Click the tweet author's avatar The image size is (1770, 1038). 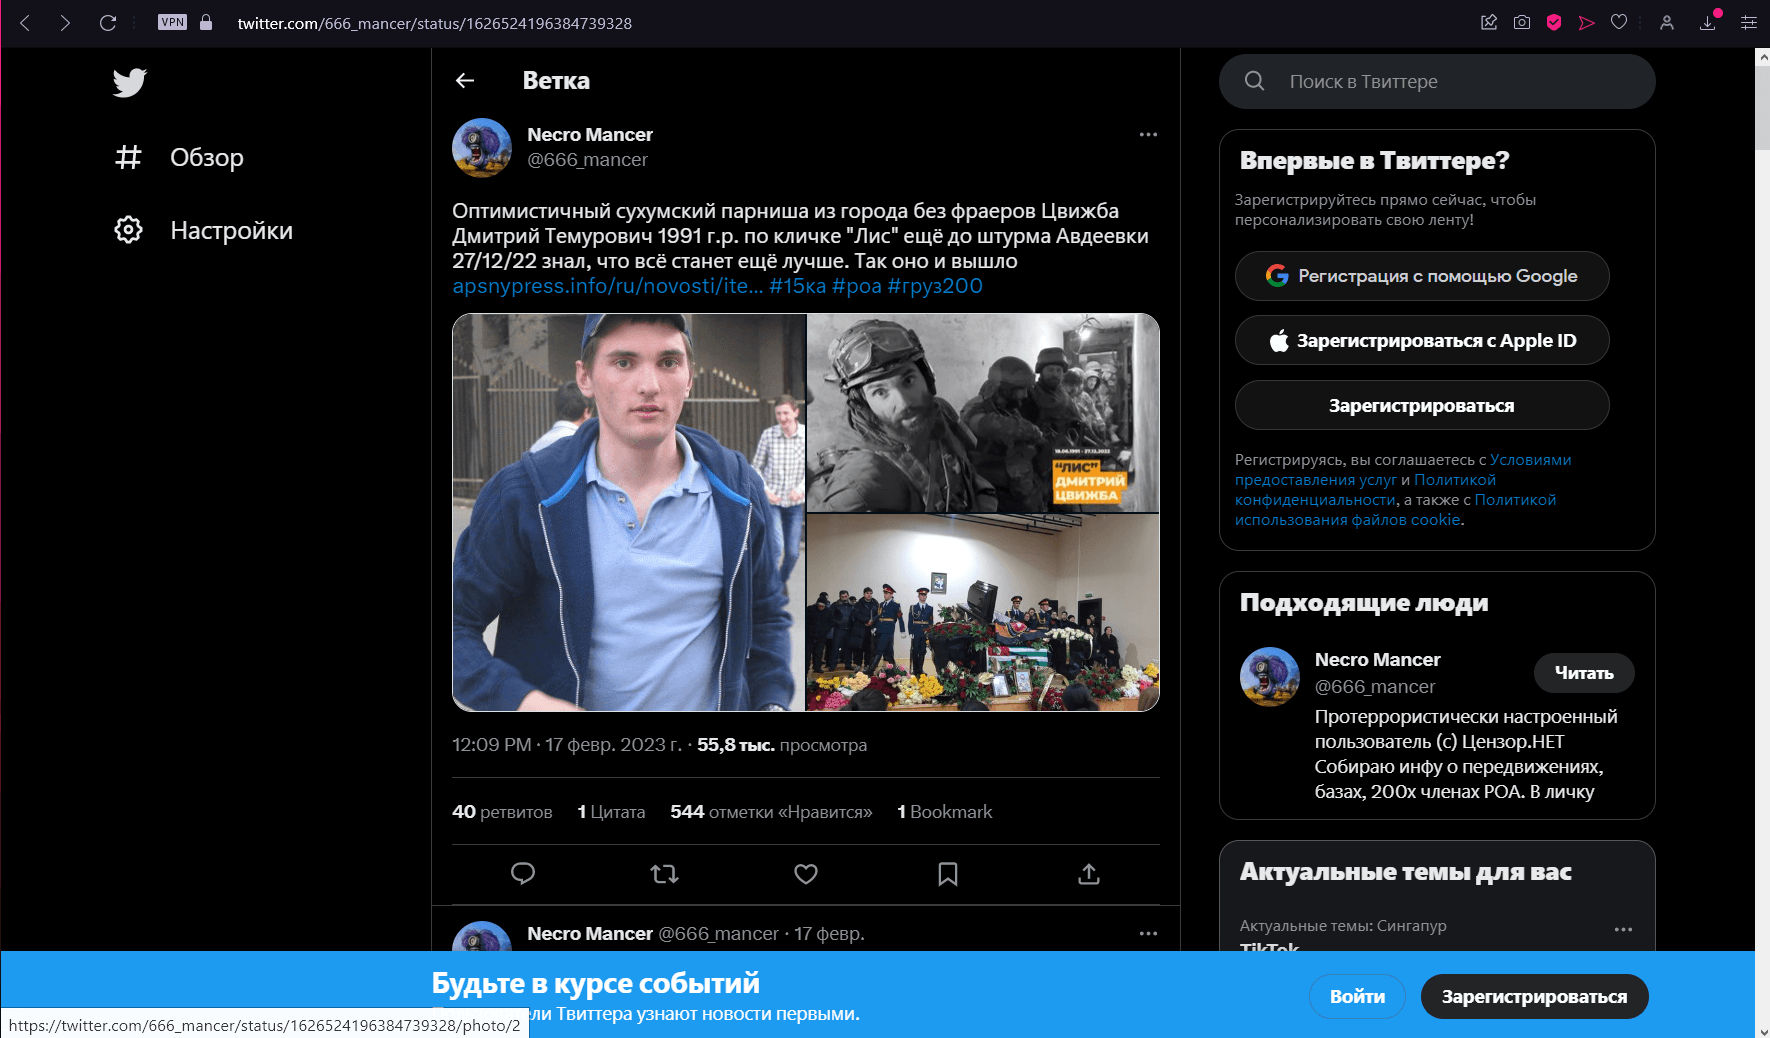coord(482,148)
